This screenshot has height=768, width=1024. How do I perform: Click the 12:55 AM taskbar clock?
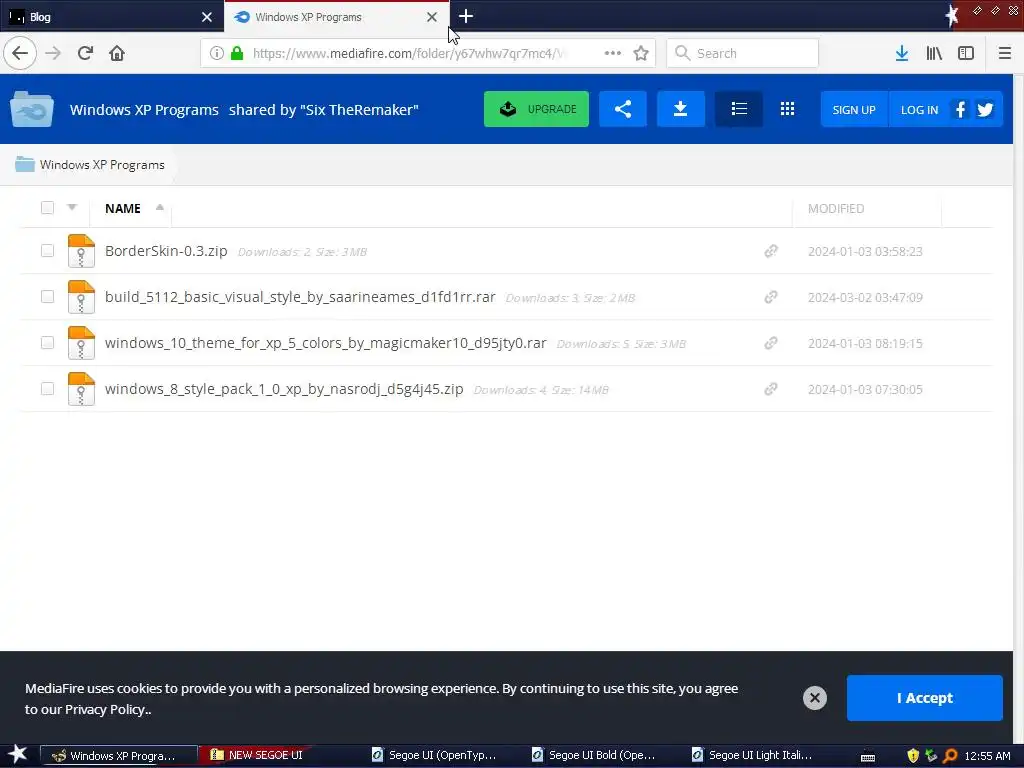coord(987,756)
